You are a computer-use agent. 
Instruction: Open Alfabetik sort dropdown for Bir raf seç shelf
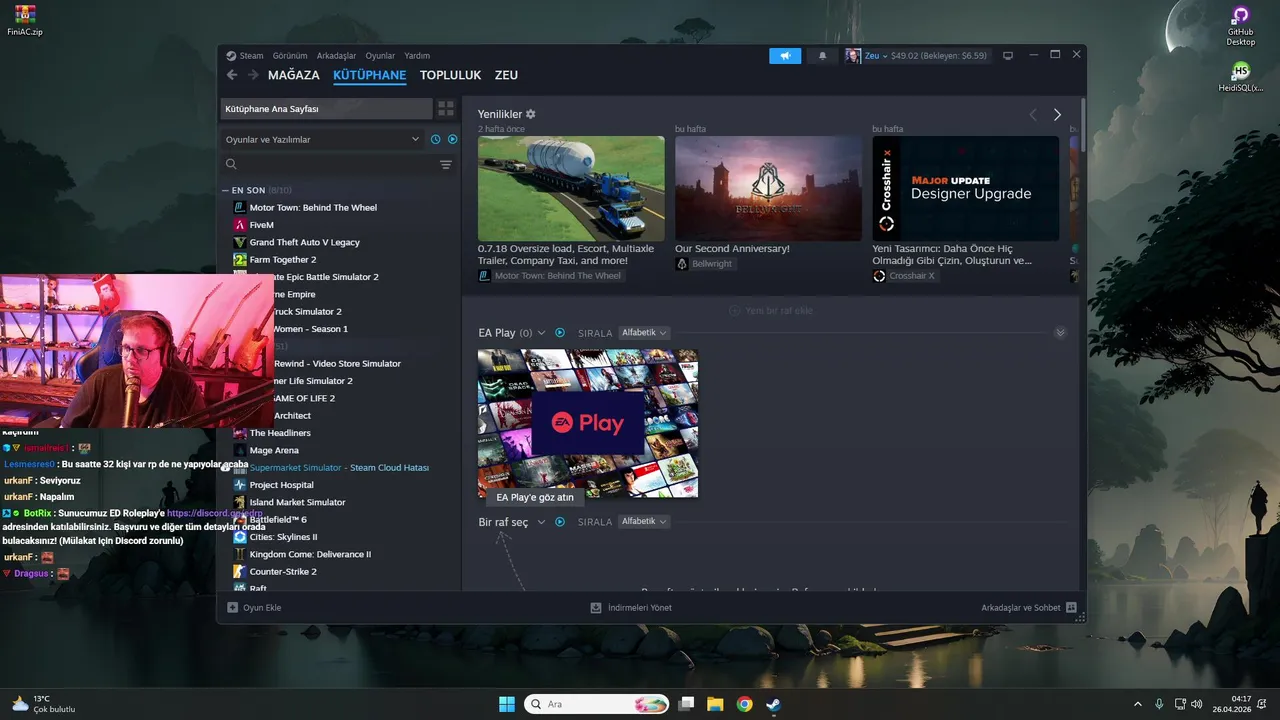(x=644, y=522)
